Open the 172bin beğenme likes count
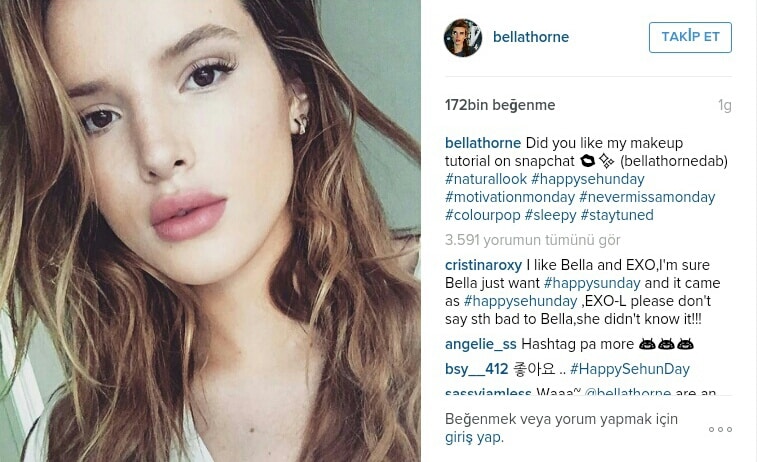Image resolution: width=757 pixels, height=462 pixels. 500,105
